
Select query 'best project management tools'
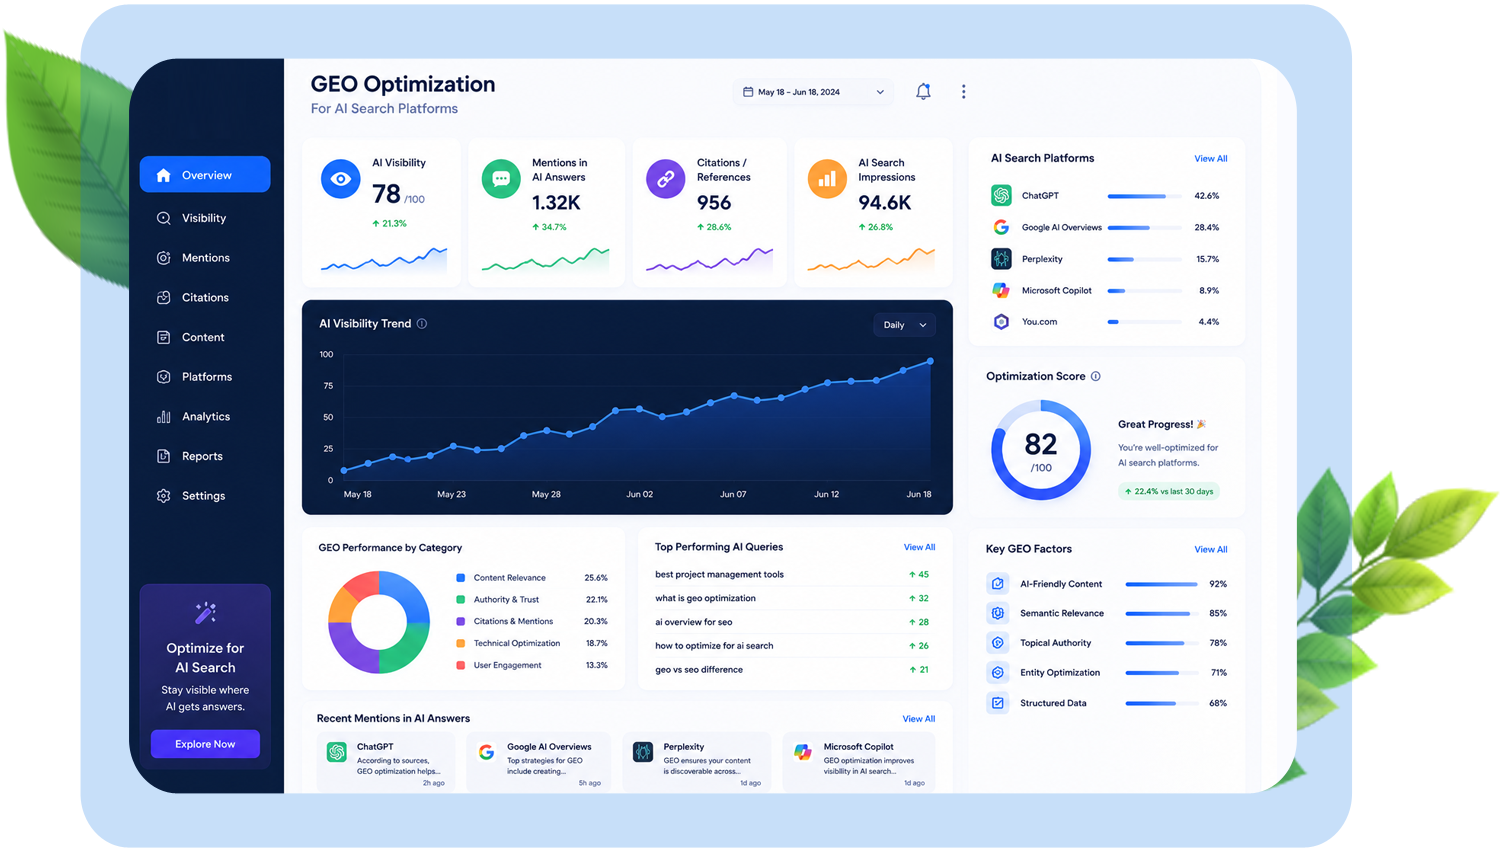(719, 575)
